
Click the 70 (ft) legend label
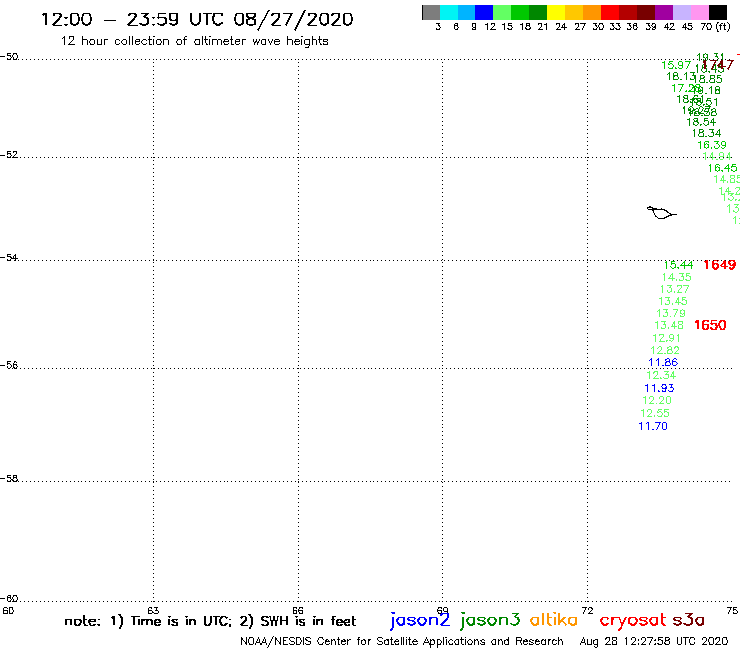(715, 26)
